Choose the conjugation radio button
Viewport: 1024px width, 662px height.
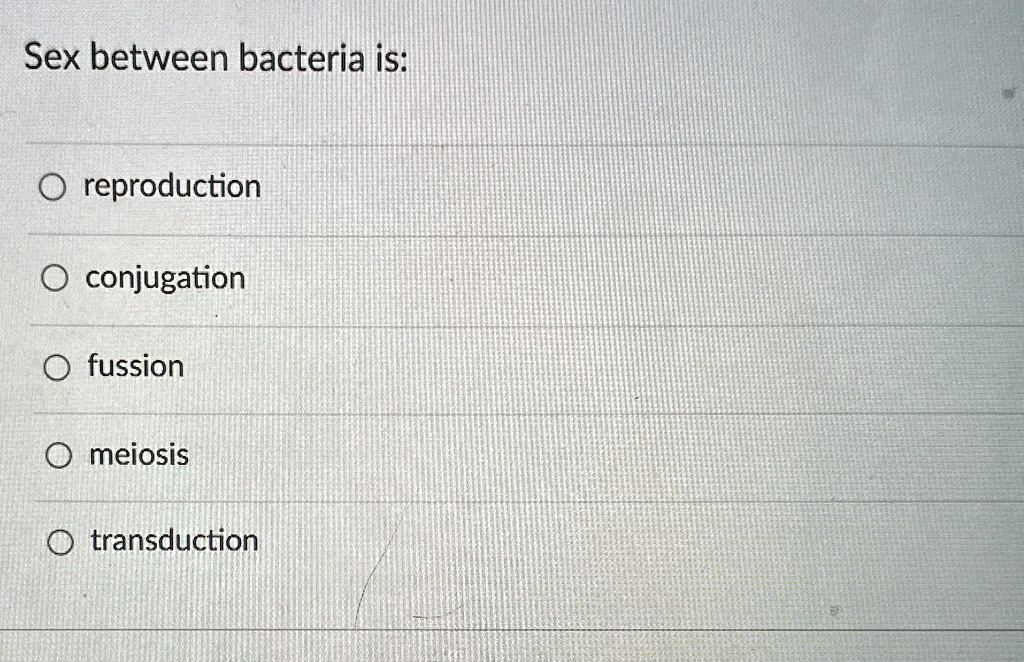click(x=55, y=278)
